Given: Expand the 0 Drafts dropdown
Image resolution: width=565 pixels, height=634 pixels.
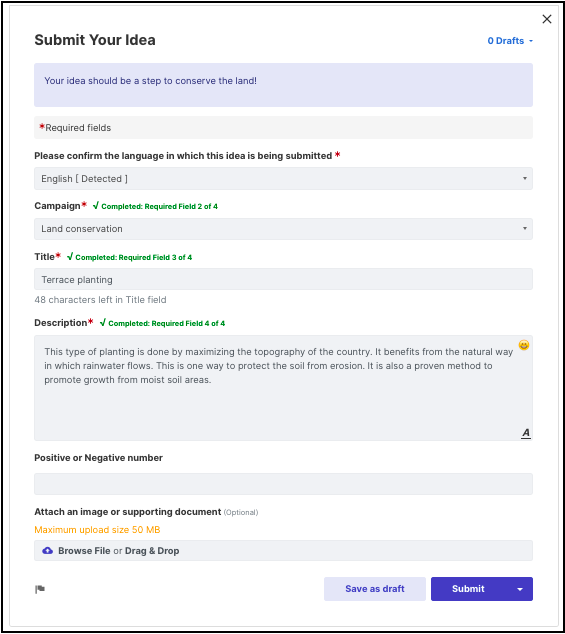Looking at the screenshot, I should click(x=510, y=41).
